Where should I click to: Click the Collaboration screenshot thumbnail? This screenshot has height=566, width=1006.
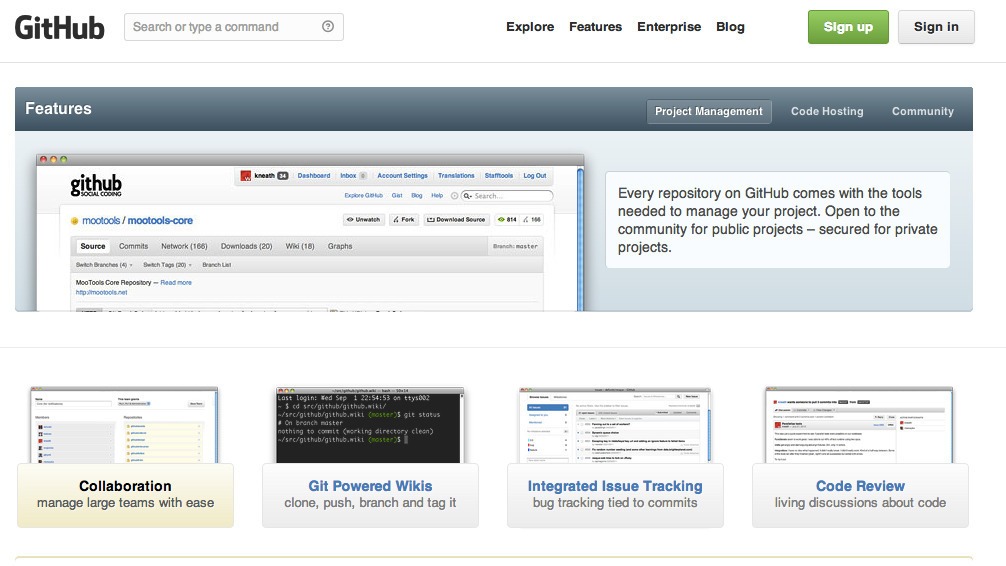click(124, 425)
